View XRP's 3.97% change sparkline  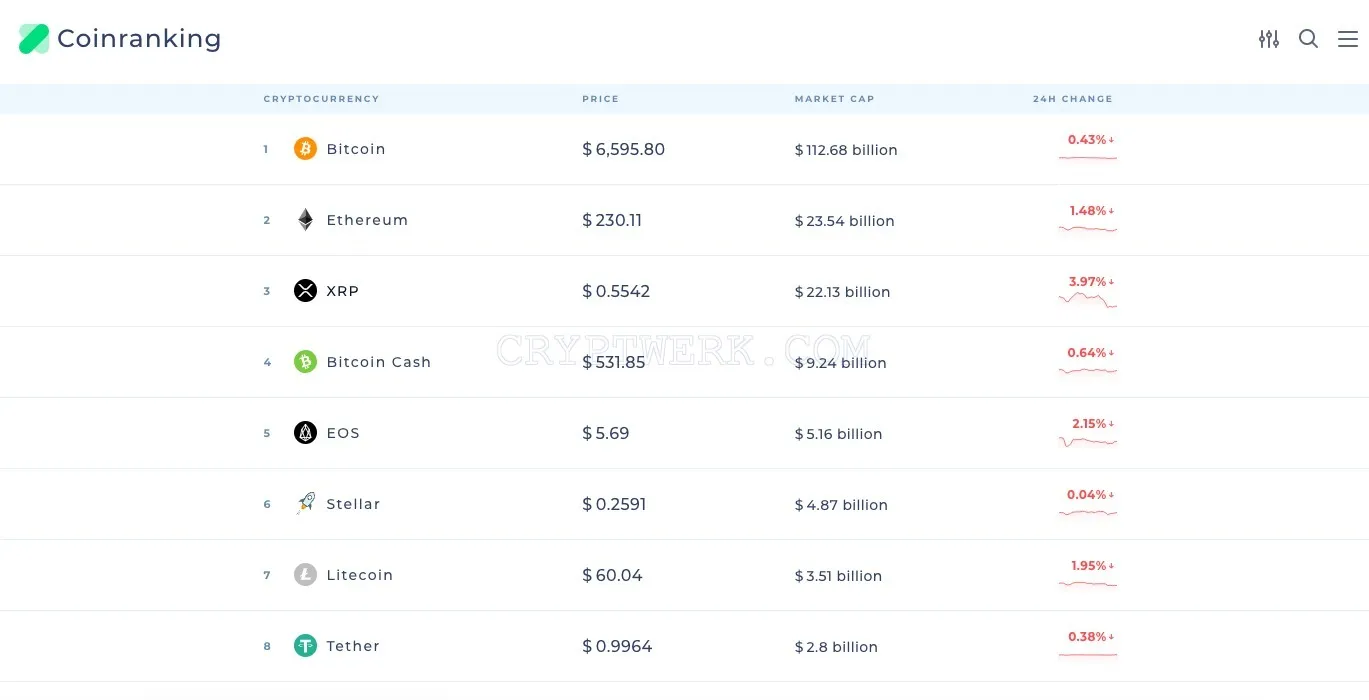click(1088, 300)
